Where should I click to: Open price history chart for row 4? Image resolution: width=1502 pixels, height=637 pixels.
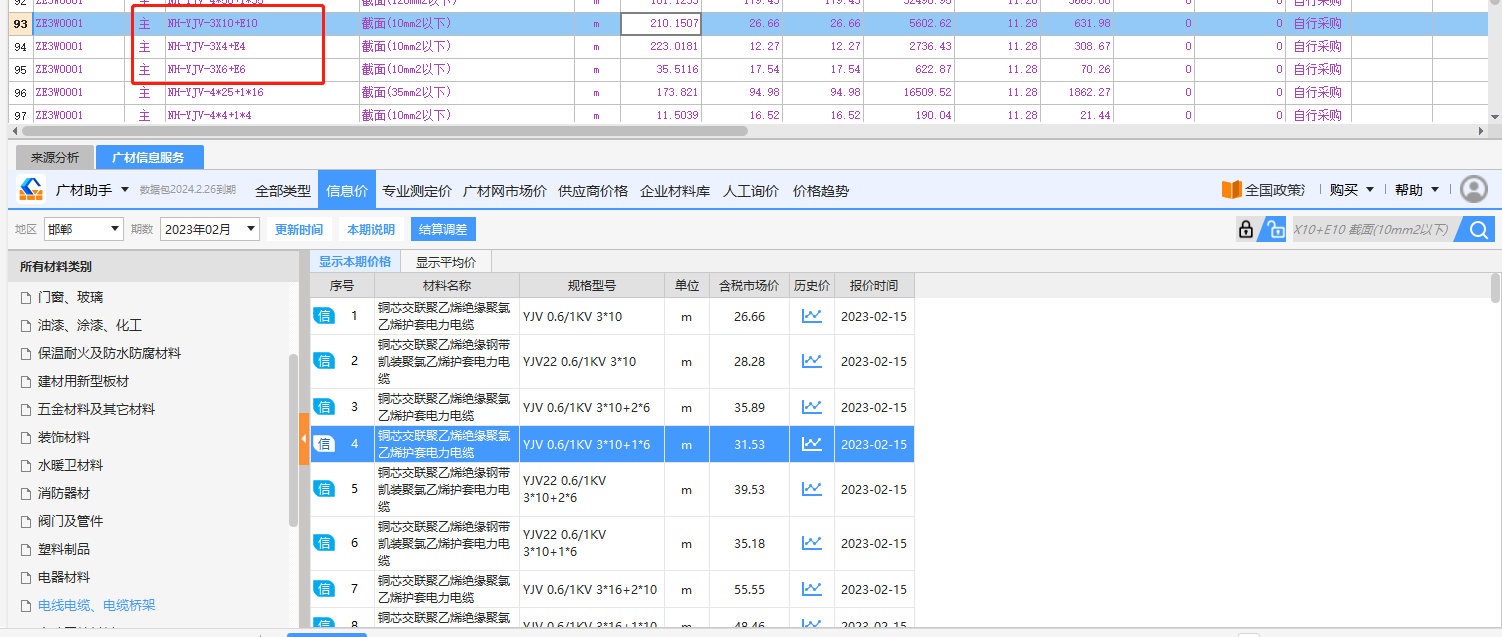pos(811,444)
